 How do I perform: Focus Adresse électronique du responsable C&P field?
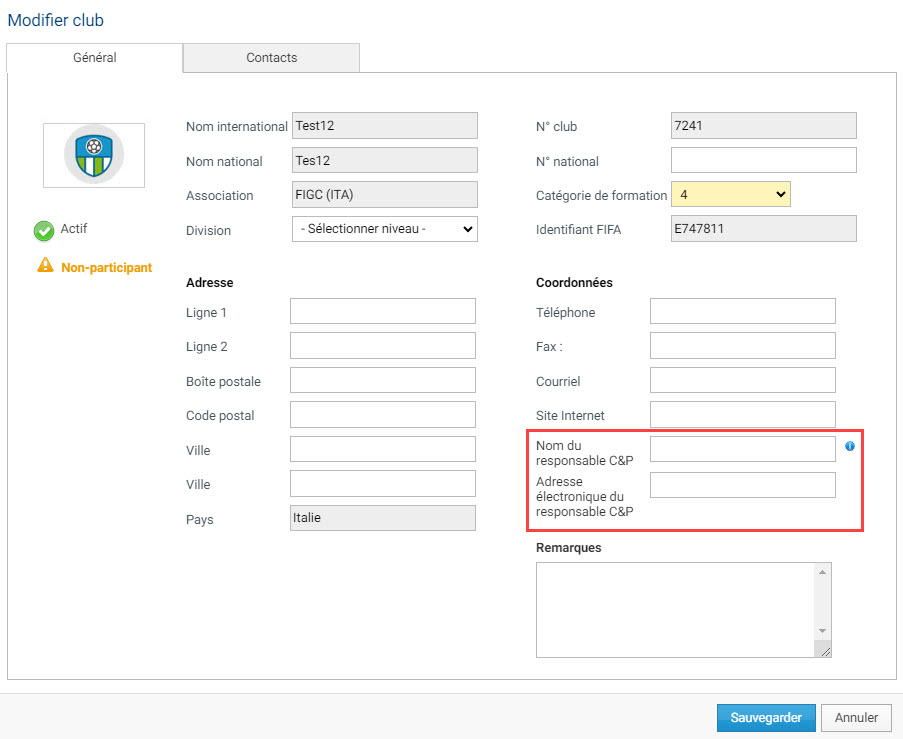point(743,485)
